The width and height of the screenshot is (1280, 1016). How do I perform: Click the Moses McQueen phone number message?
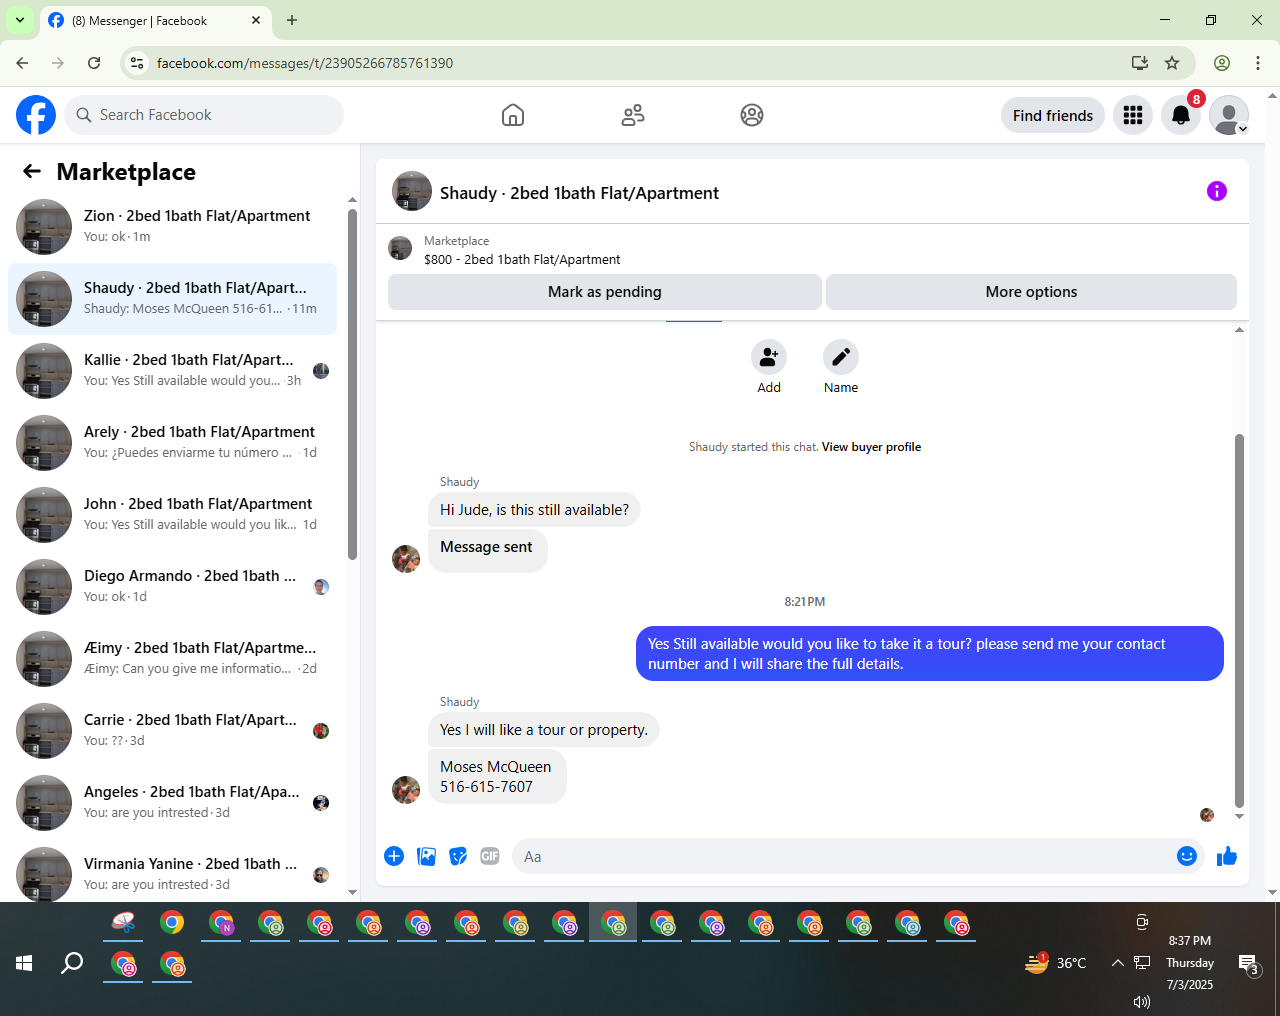(x=497, y=777)
